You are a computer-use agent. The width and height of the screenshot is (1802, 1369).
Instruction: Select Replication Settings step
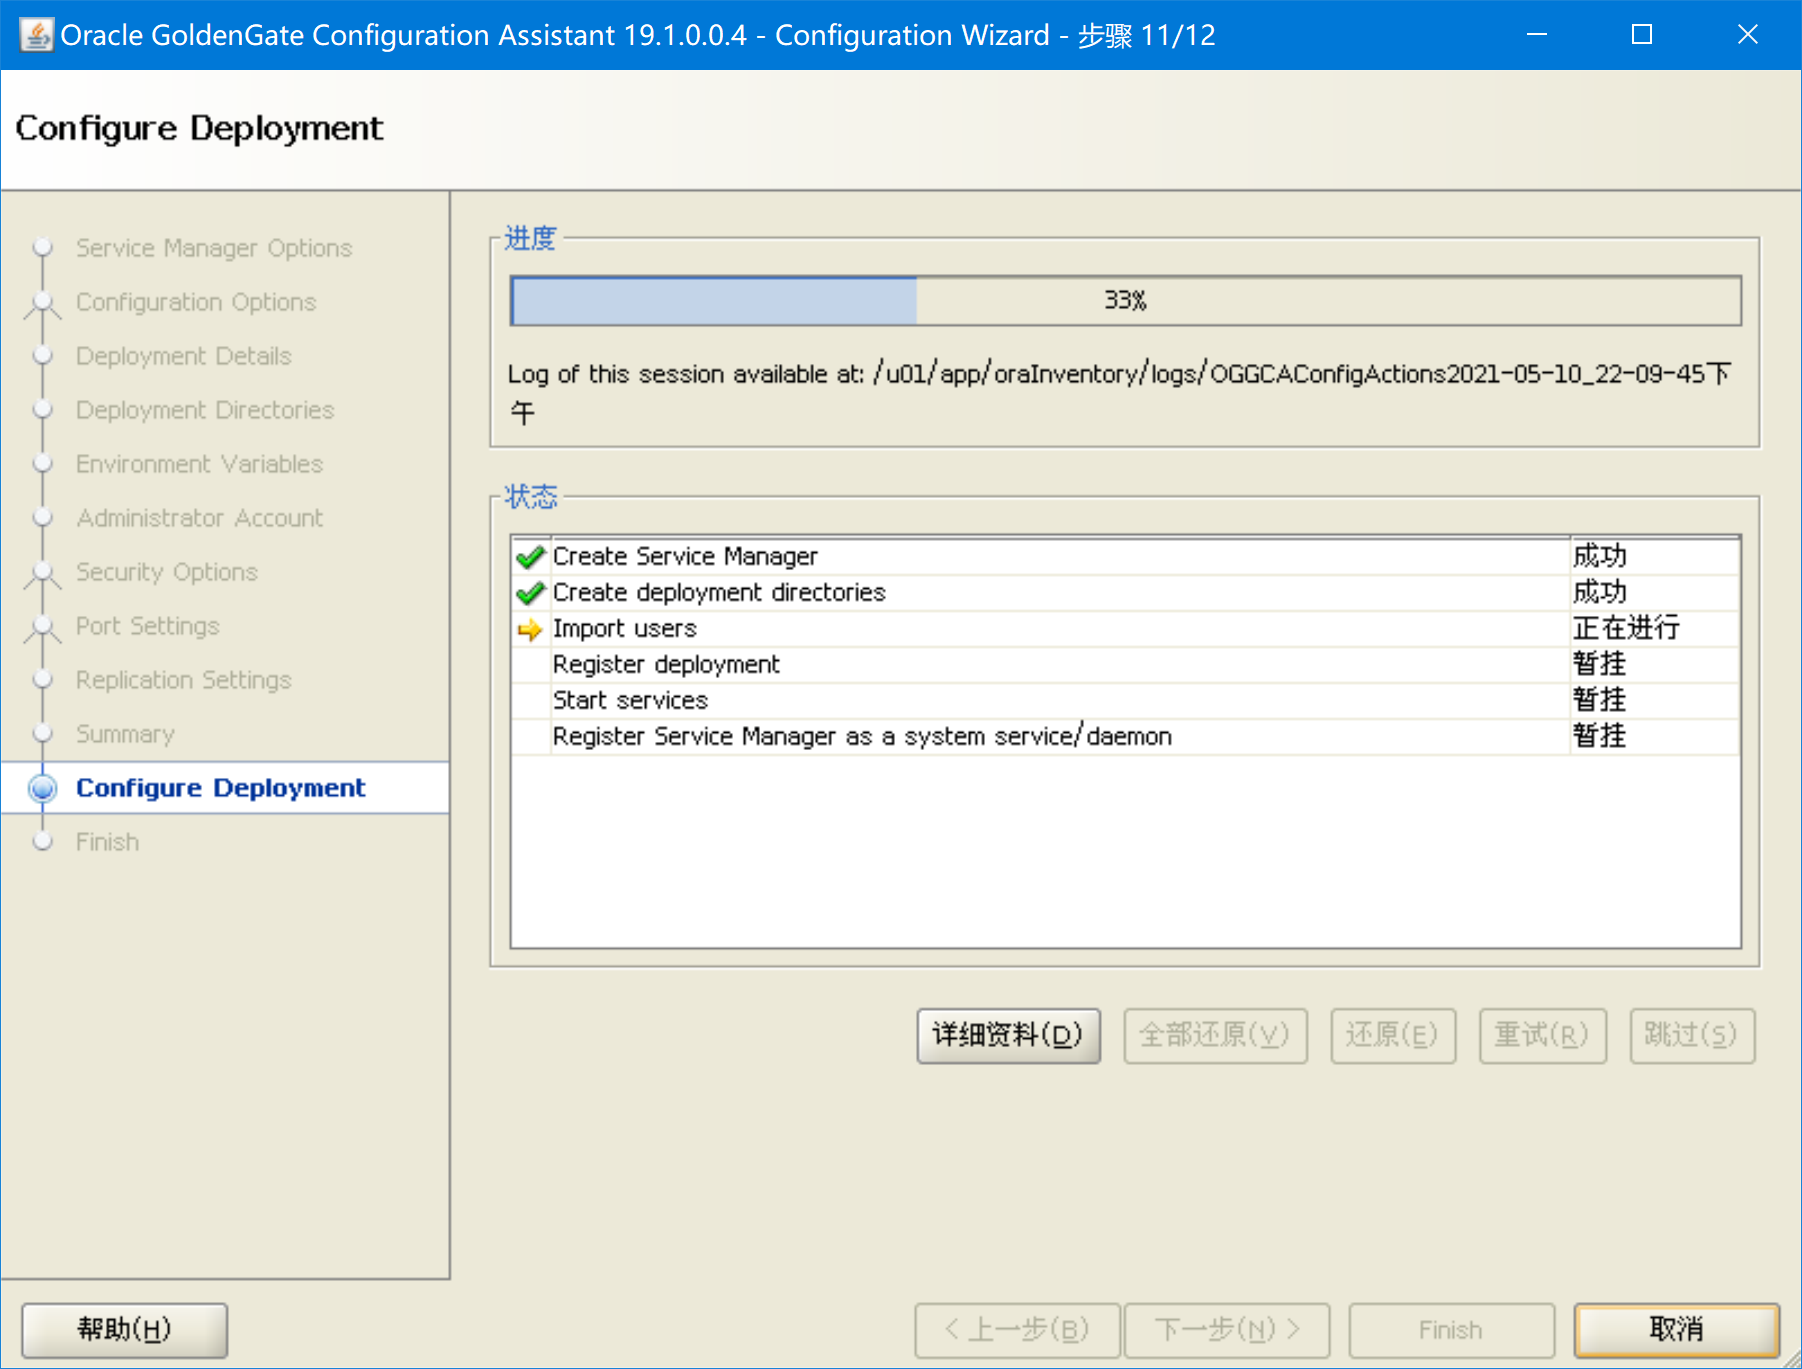[x=184, y=680]
